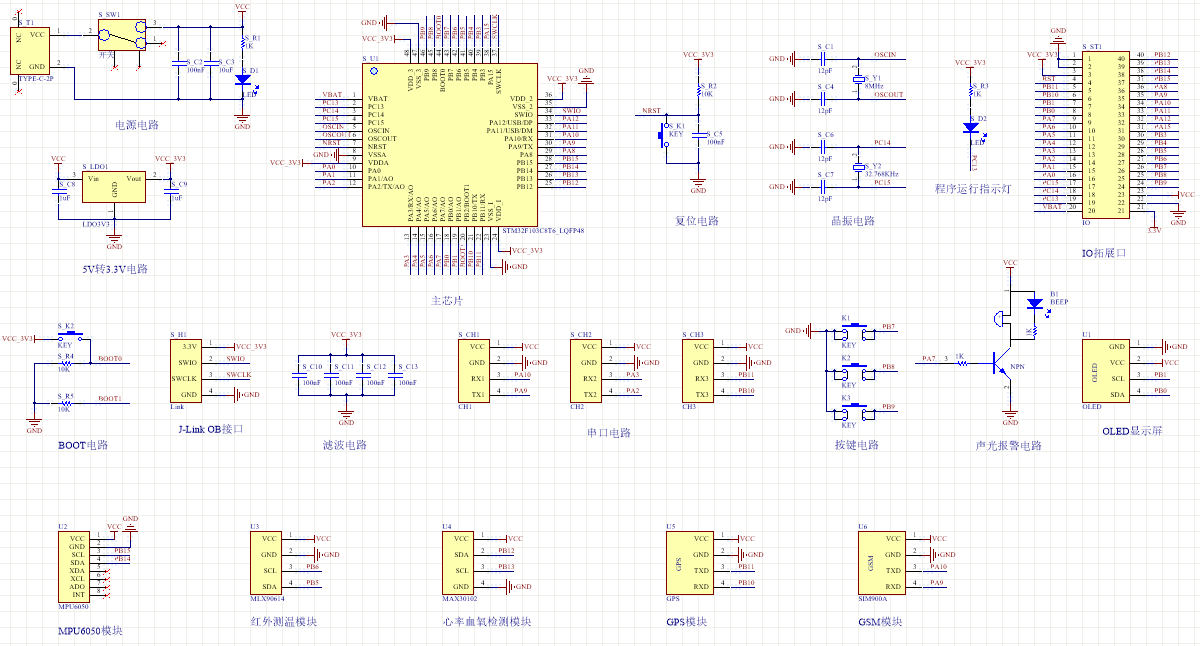The image size is (1200, 646).
Task: Click the 程序运行指示灯 label
Action: 973,188
